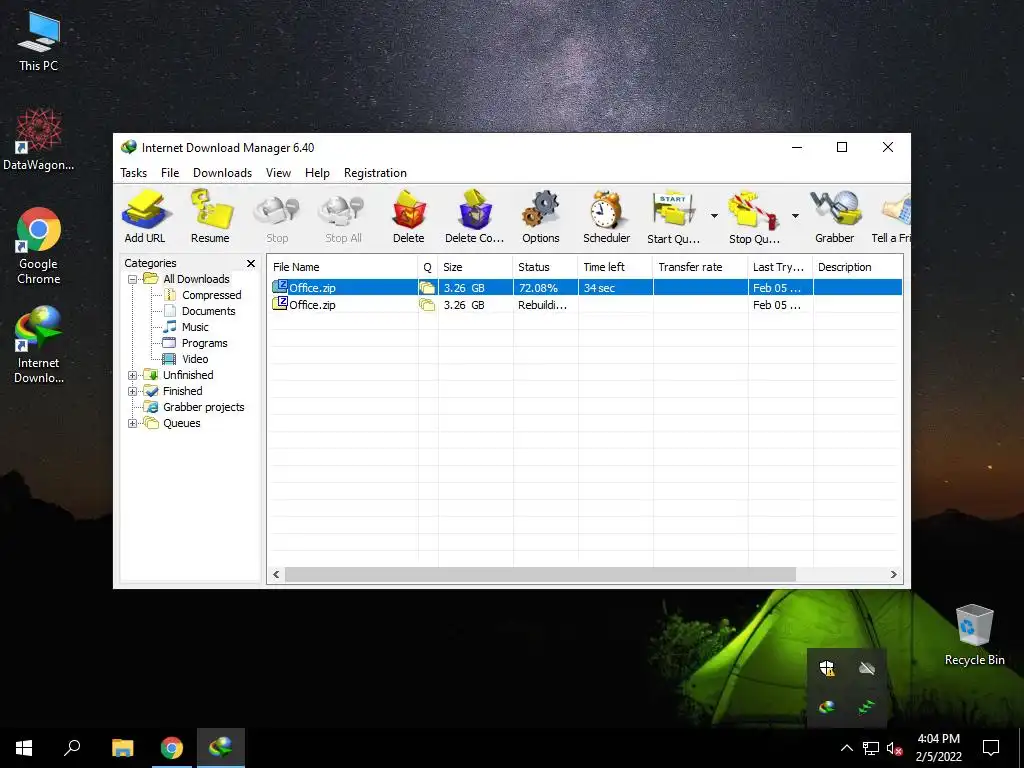The height and width of the screenshot is (768, 1024).
Task: Open Start Queue dropdown arrow
Action: coord(714,216)
